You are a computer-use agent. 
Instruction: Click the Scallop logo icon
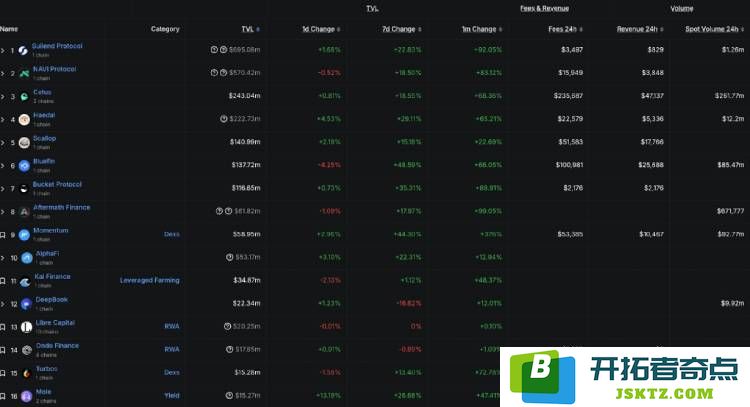[24, 143]
